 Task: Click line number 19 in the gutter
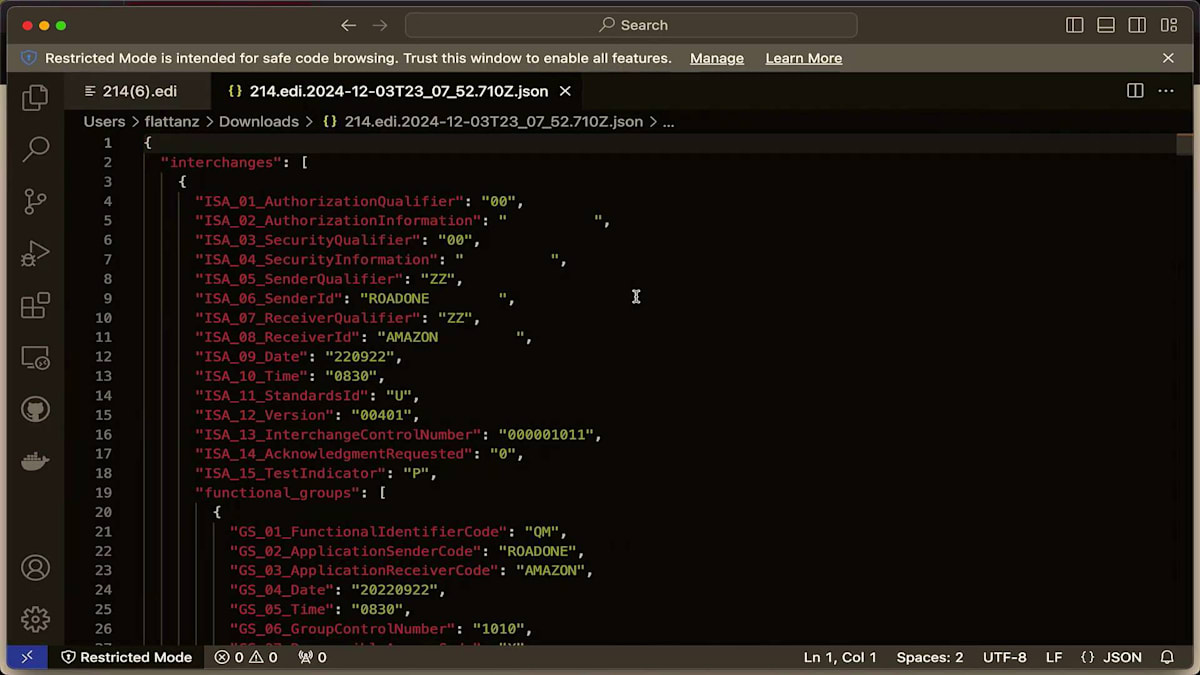pyautogui.click(x=103, y=493)
